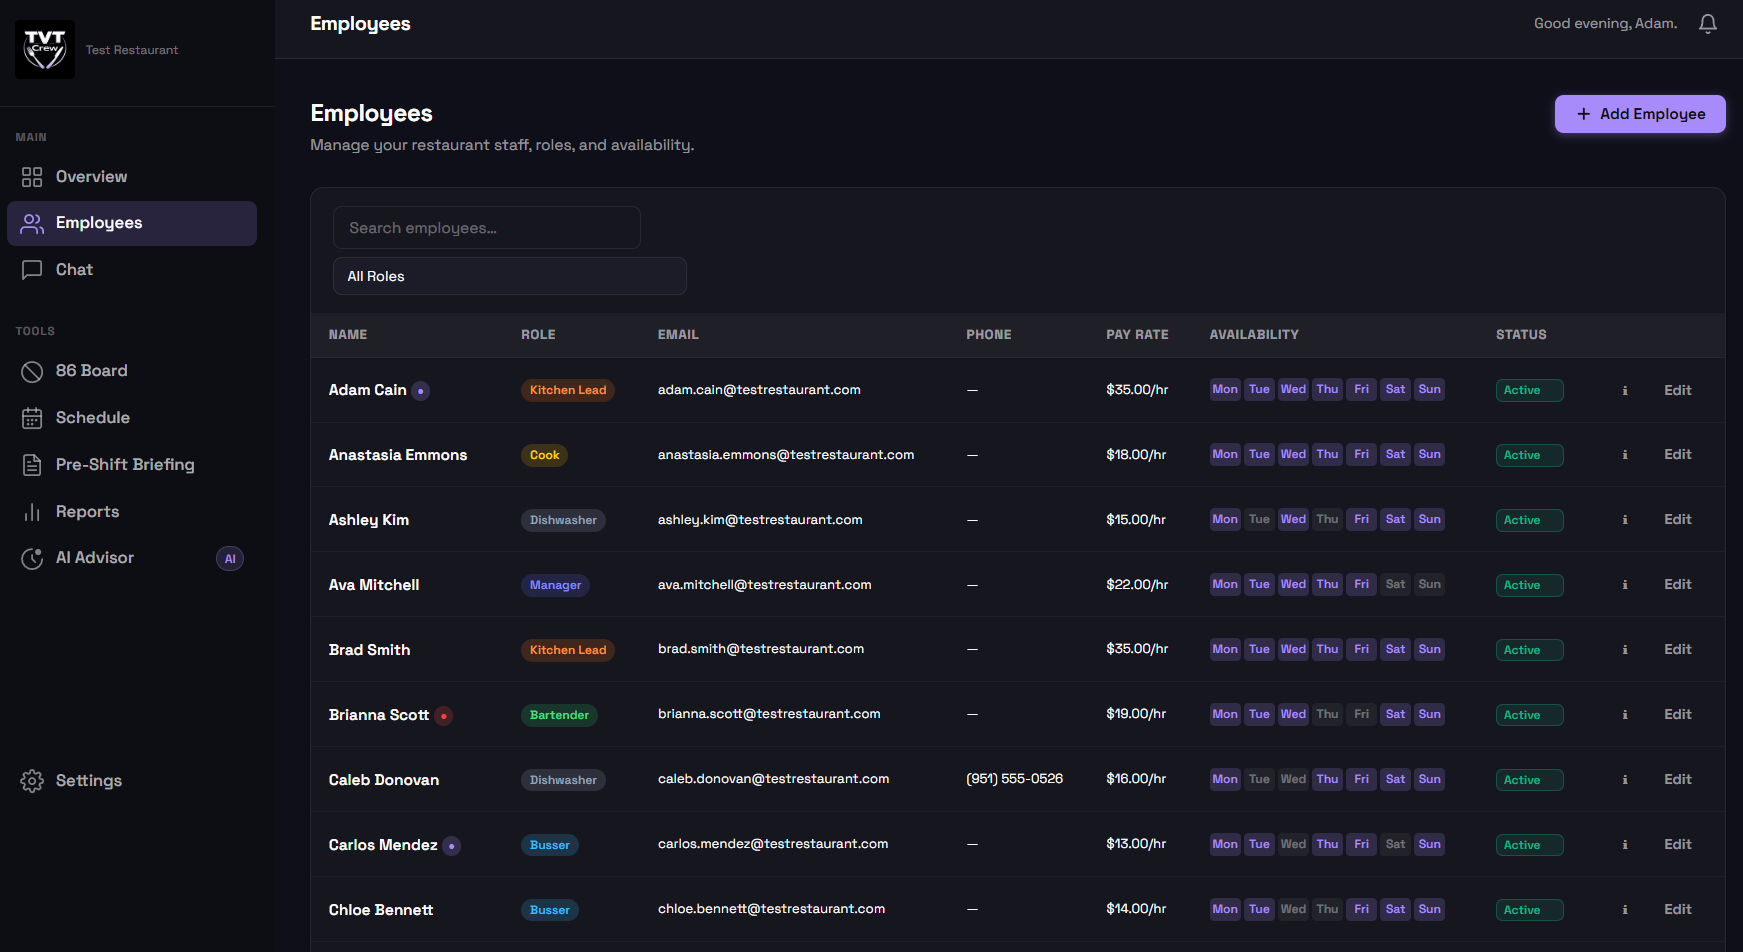
Task: Open info icon for Ava Mitchell
Action: (x=1624, y=585)
